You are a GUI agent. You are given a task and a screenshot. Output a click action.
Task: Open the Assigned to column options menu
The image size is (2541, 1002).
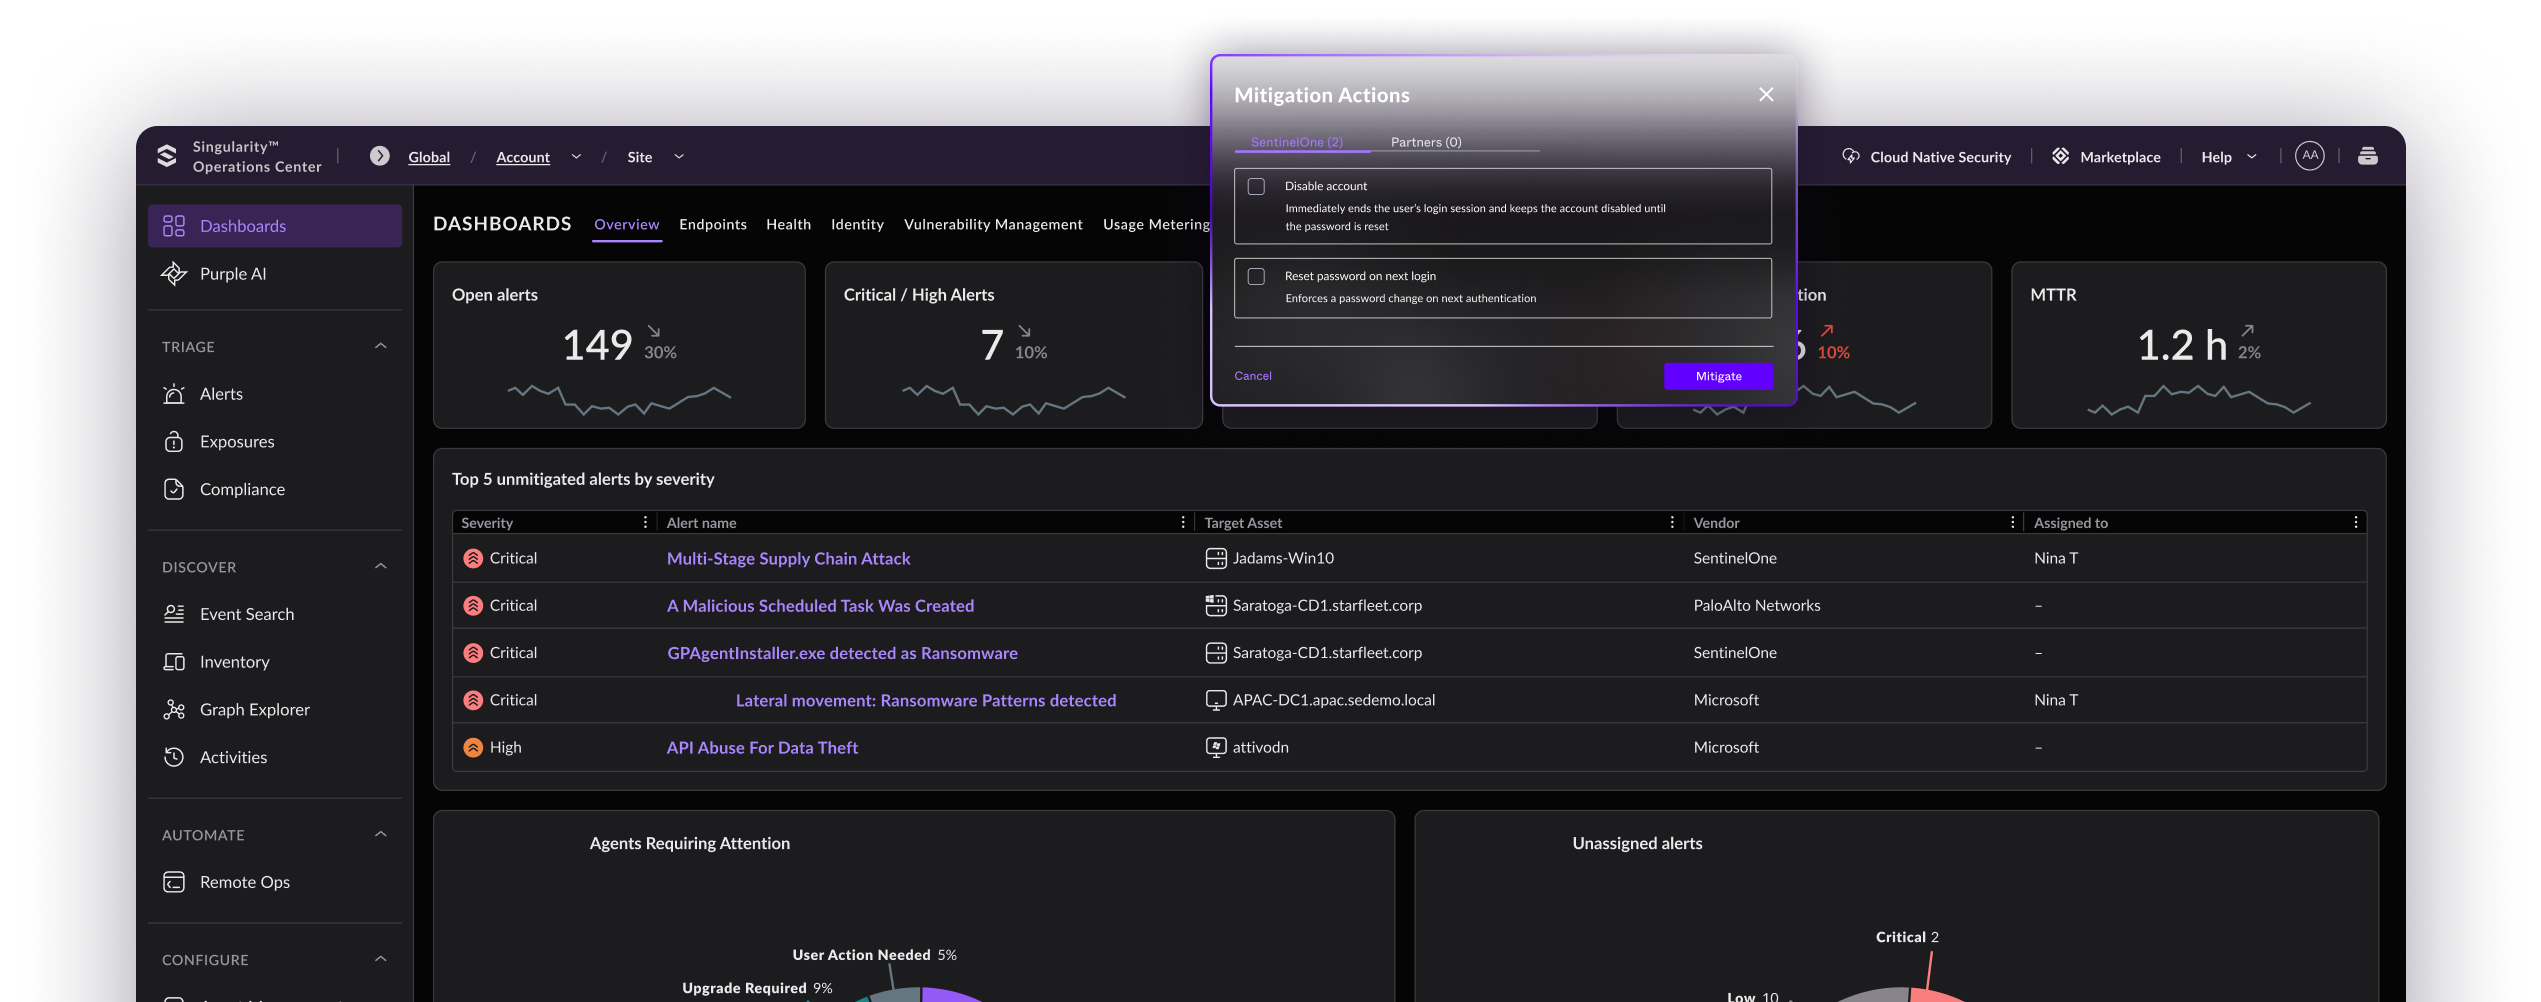[x=2356, y=522]
